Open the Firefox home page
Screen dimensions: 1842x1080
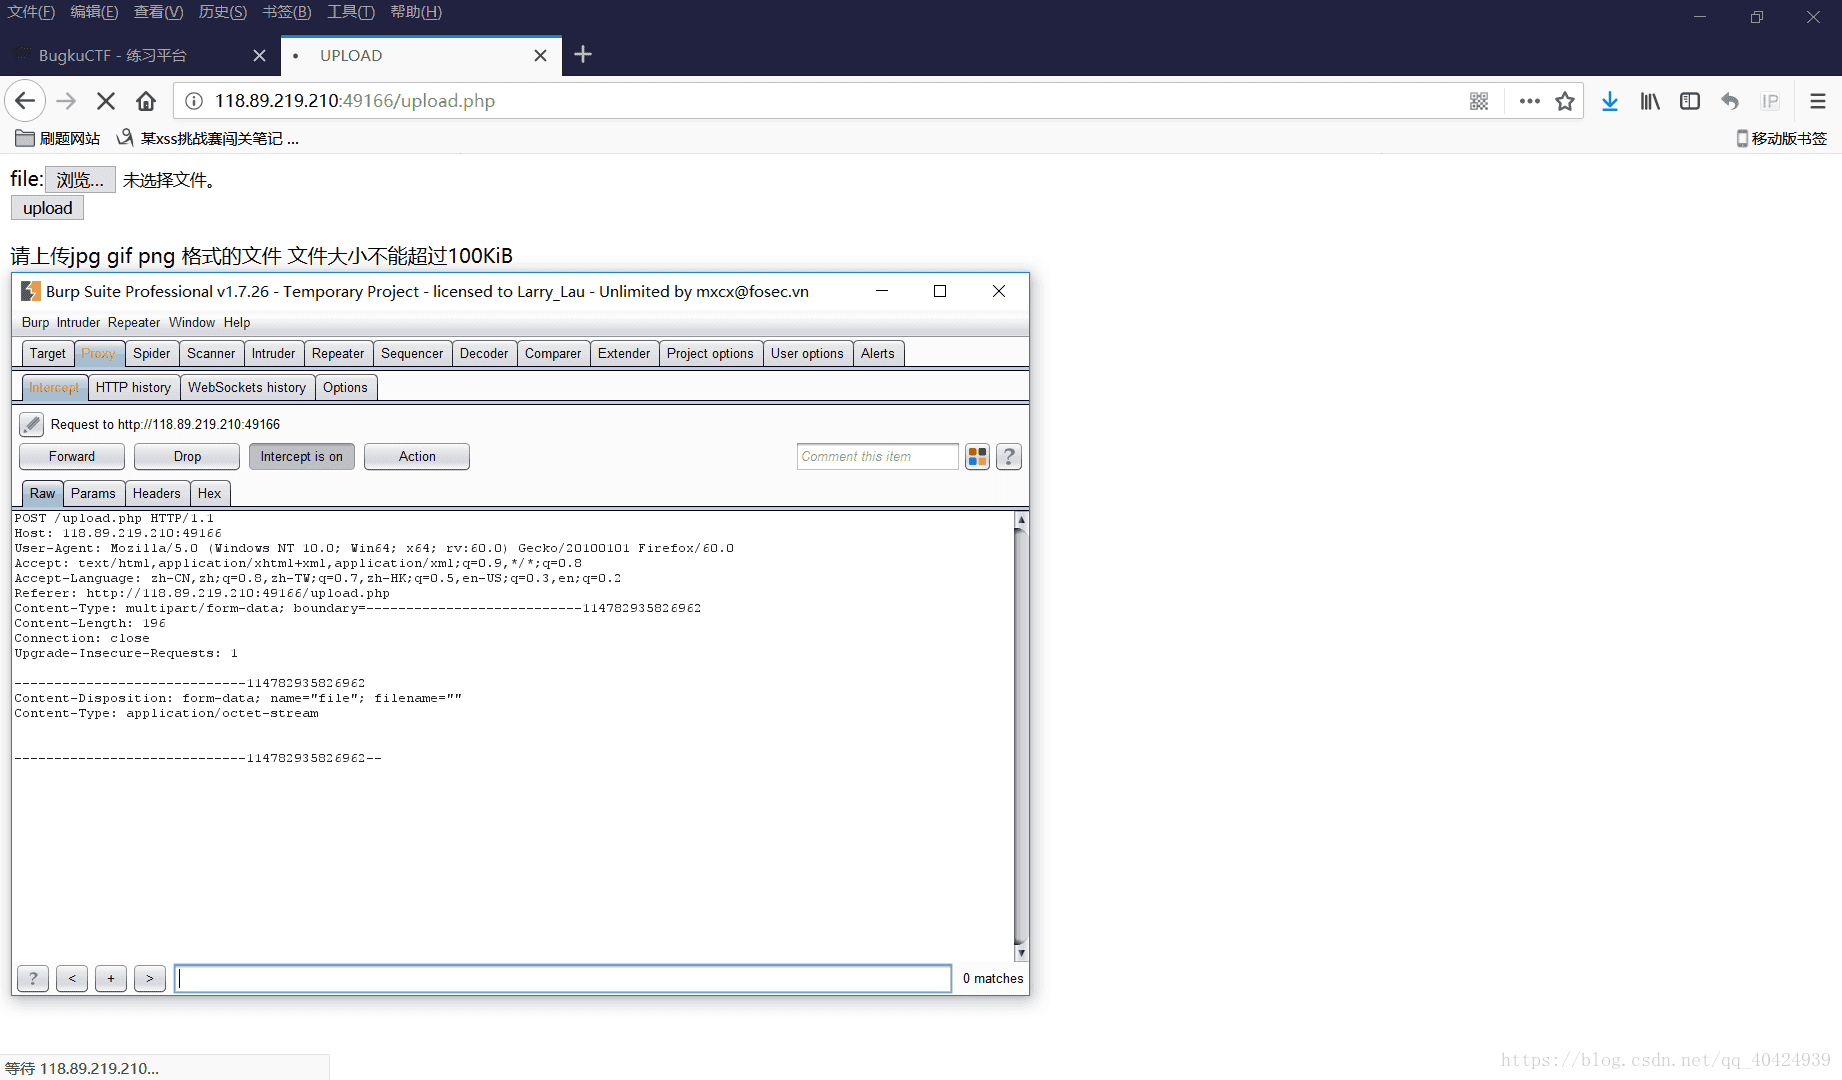(x=146, y=101)
